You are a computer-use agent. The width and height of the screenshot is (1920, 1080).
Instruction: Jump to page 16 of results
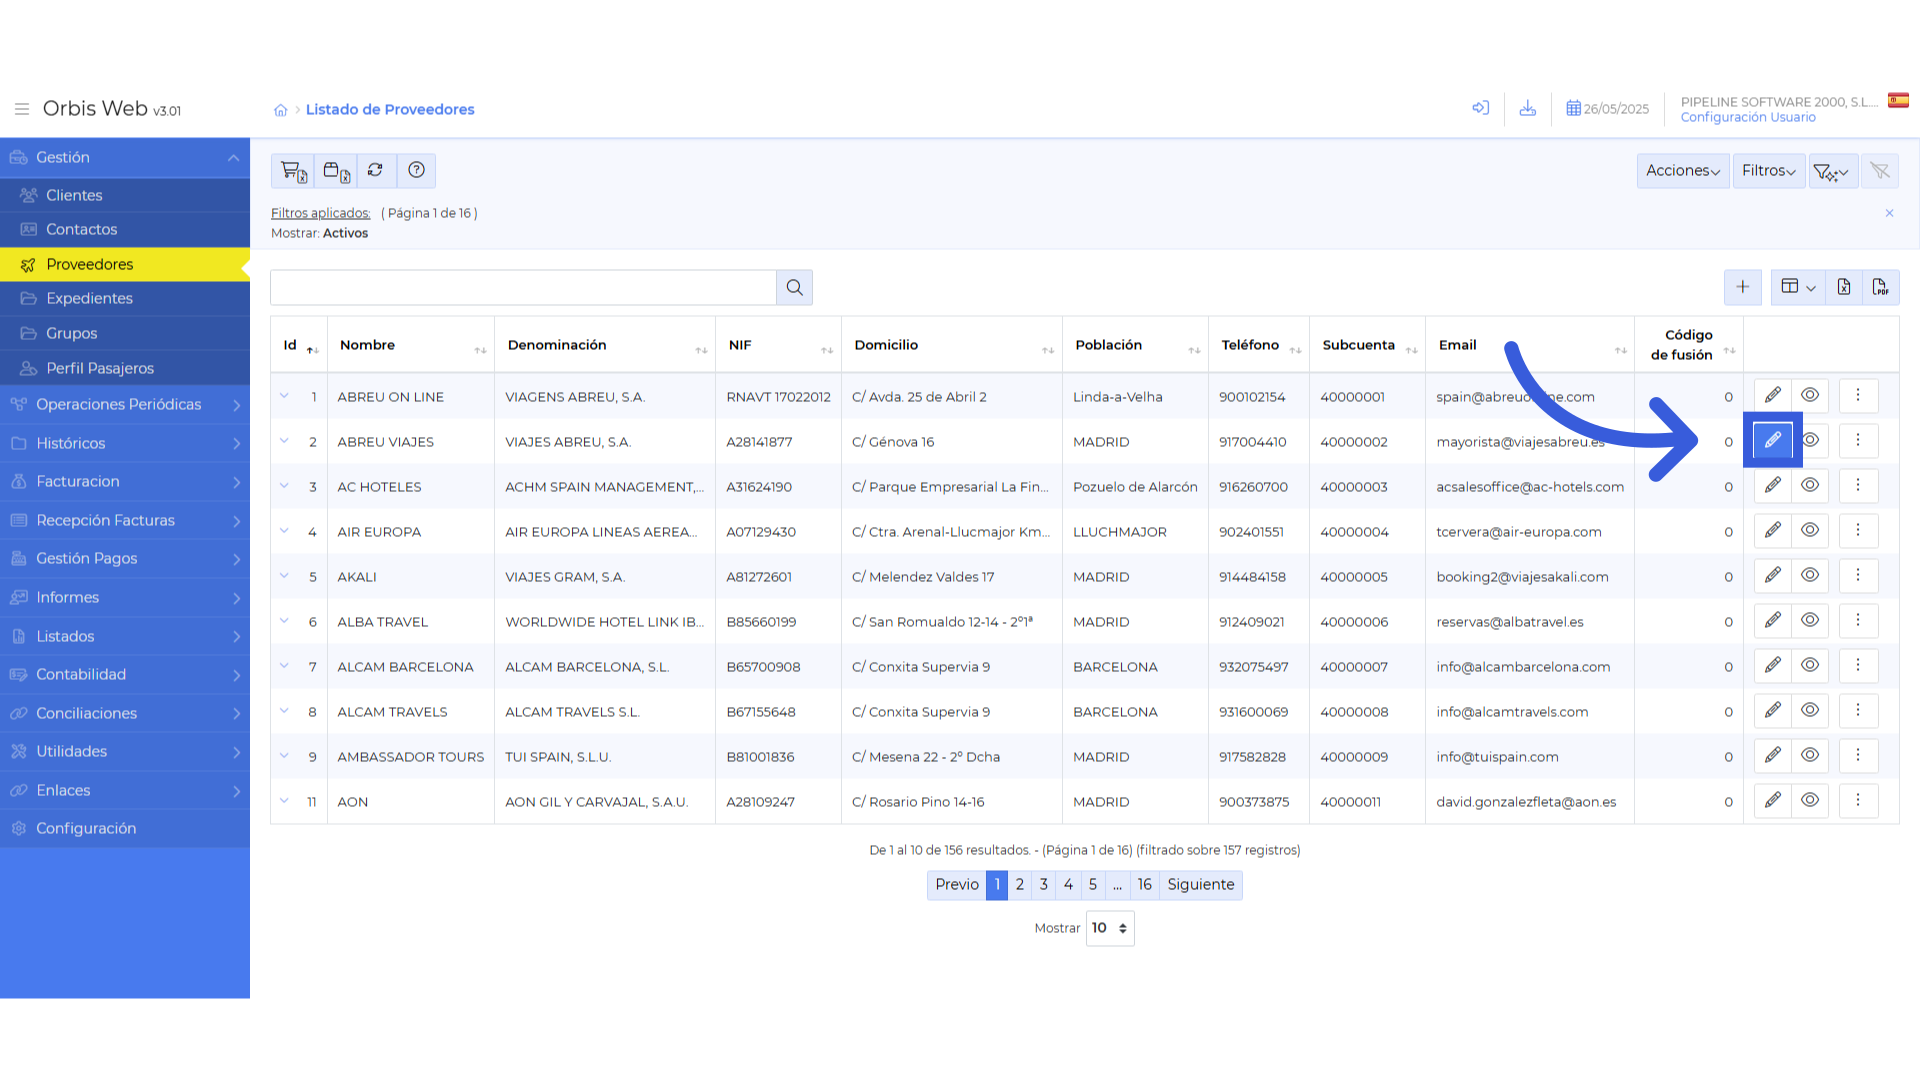(1144, 885)
